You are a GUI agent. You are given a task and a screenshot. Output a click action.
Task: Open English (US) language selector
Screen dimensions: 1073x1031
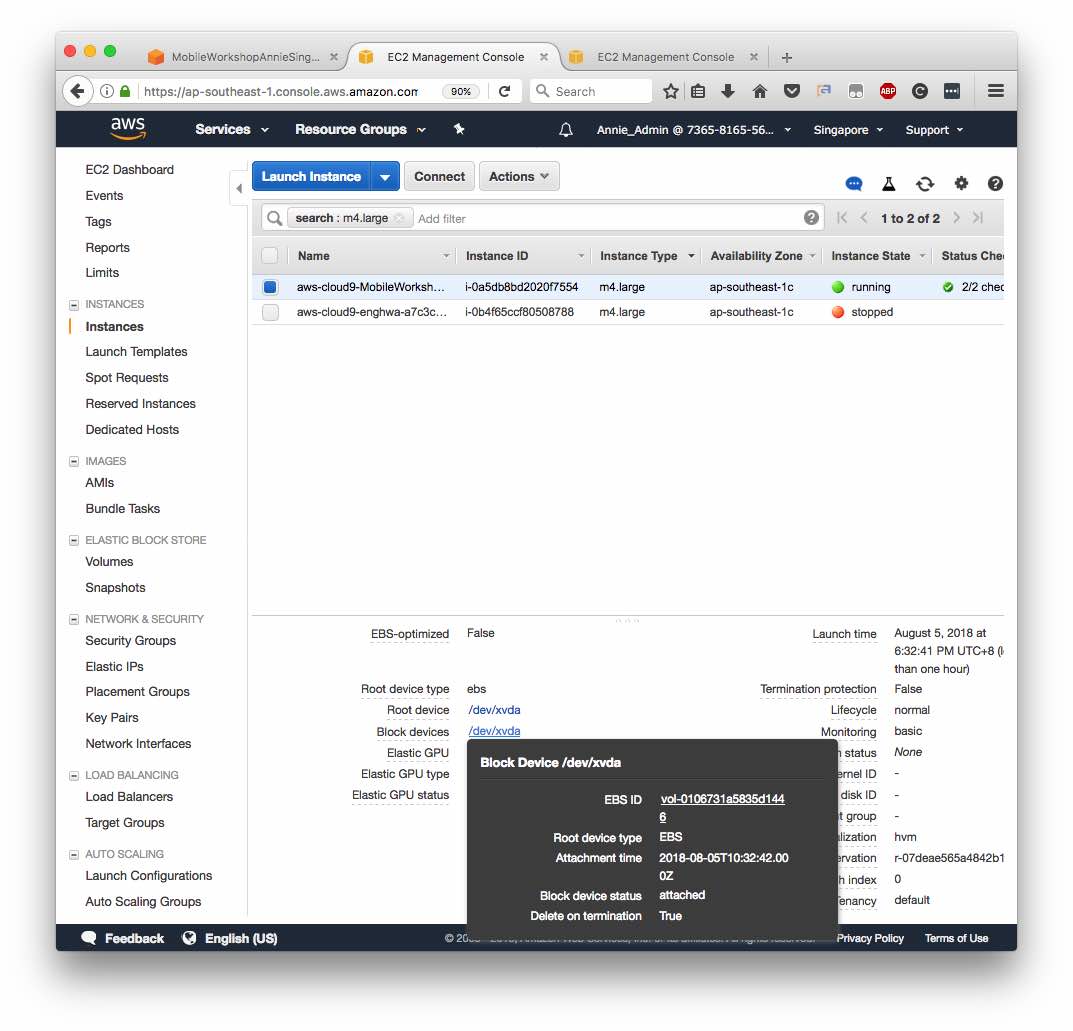tap(230, 938)
